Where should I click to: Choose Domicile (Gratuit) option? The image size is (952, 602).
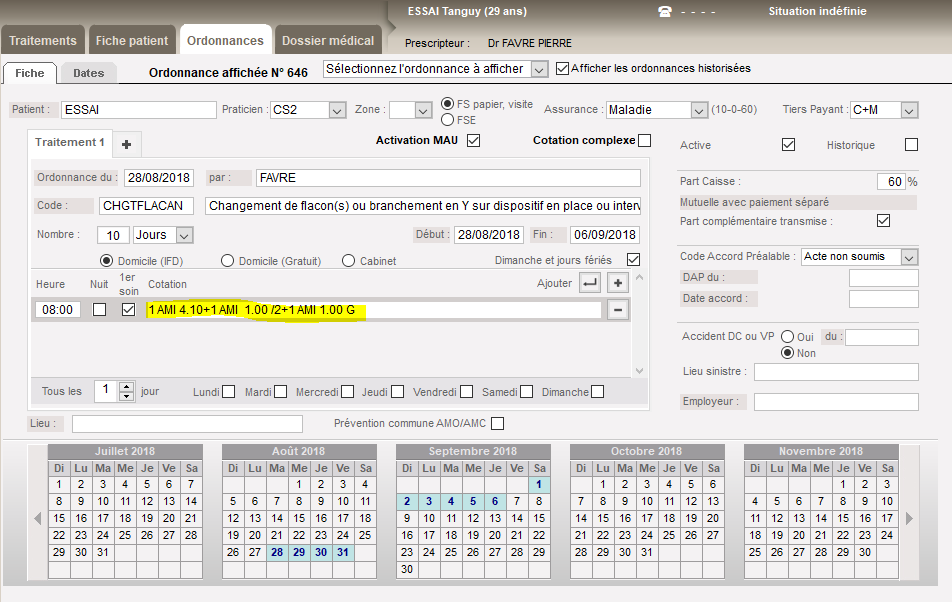pyautogui.click(x=228, y=261)
